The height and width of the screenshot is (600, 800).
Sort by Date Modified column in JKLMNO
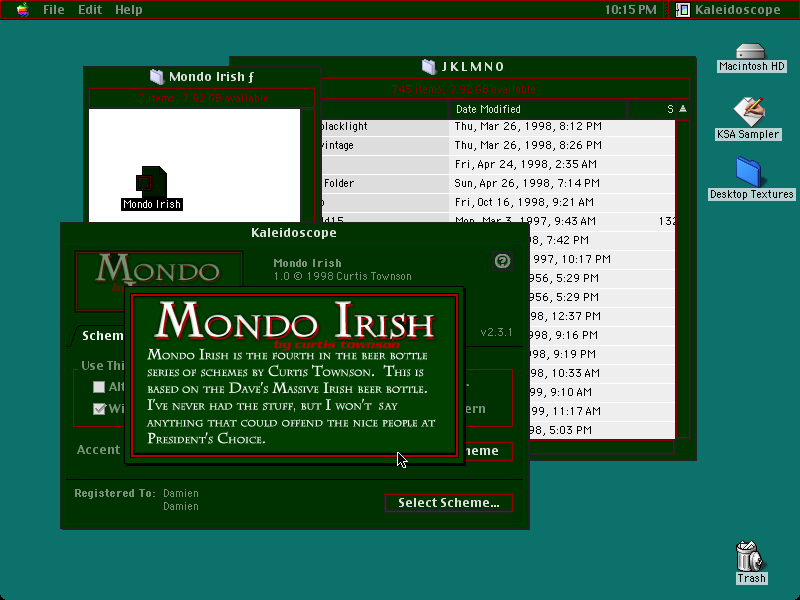pyautogui.click(x=538, y=109)
